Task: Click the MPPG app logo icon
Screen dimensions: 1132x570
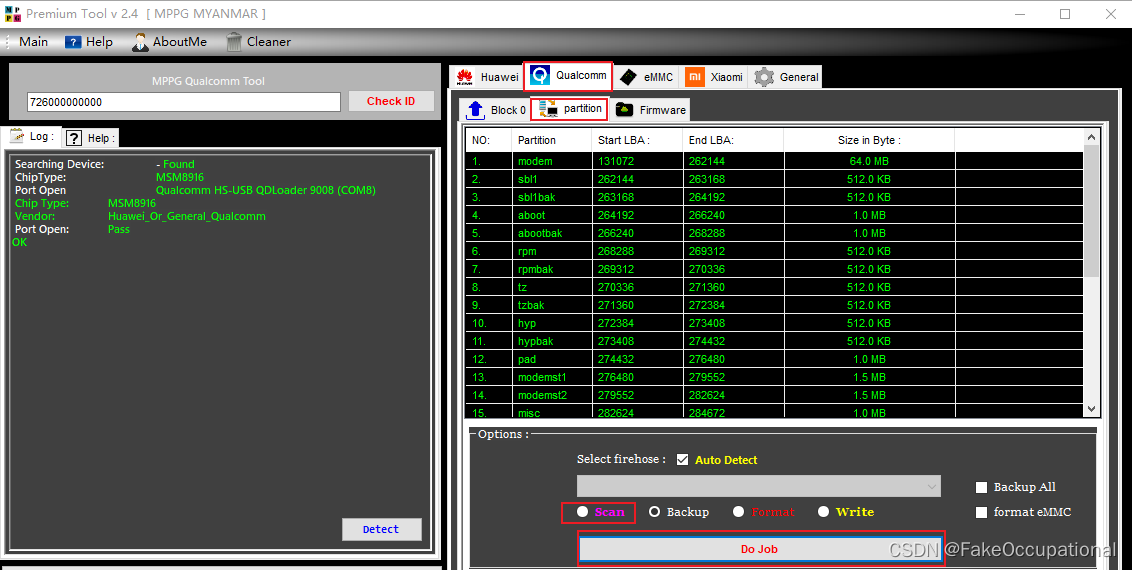Action: point(12,14)
